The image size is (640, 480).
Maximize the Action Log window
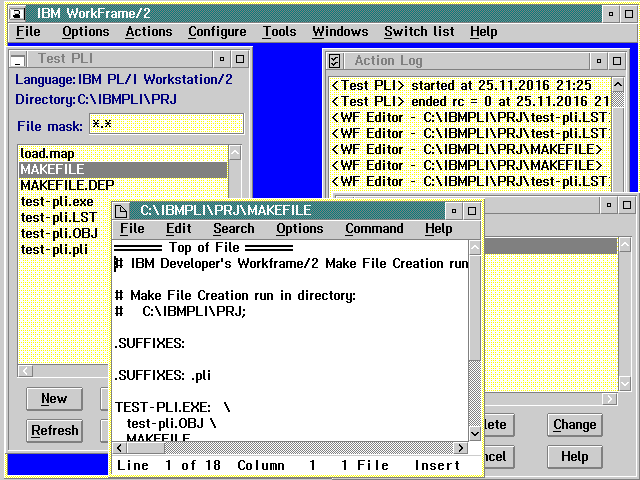[x=617, y=61]
